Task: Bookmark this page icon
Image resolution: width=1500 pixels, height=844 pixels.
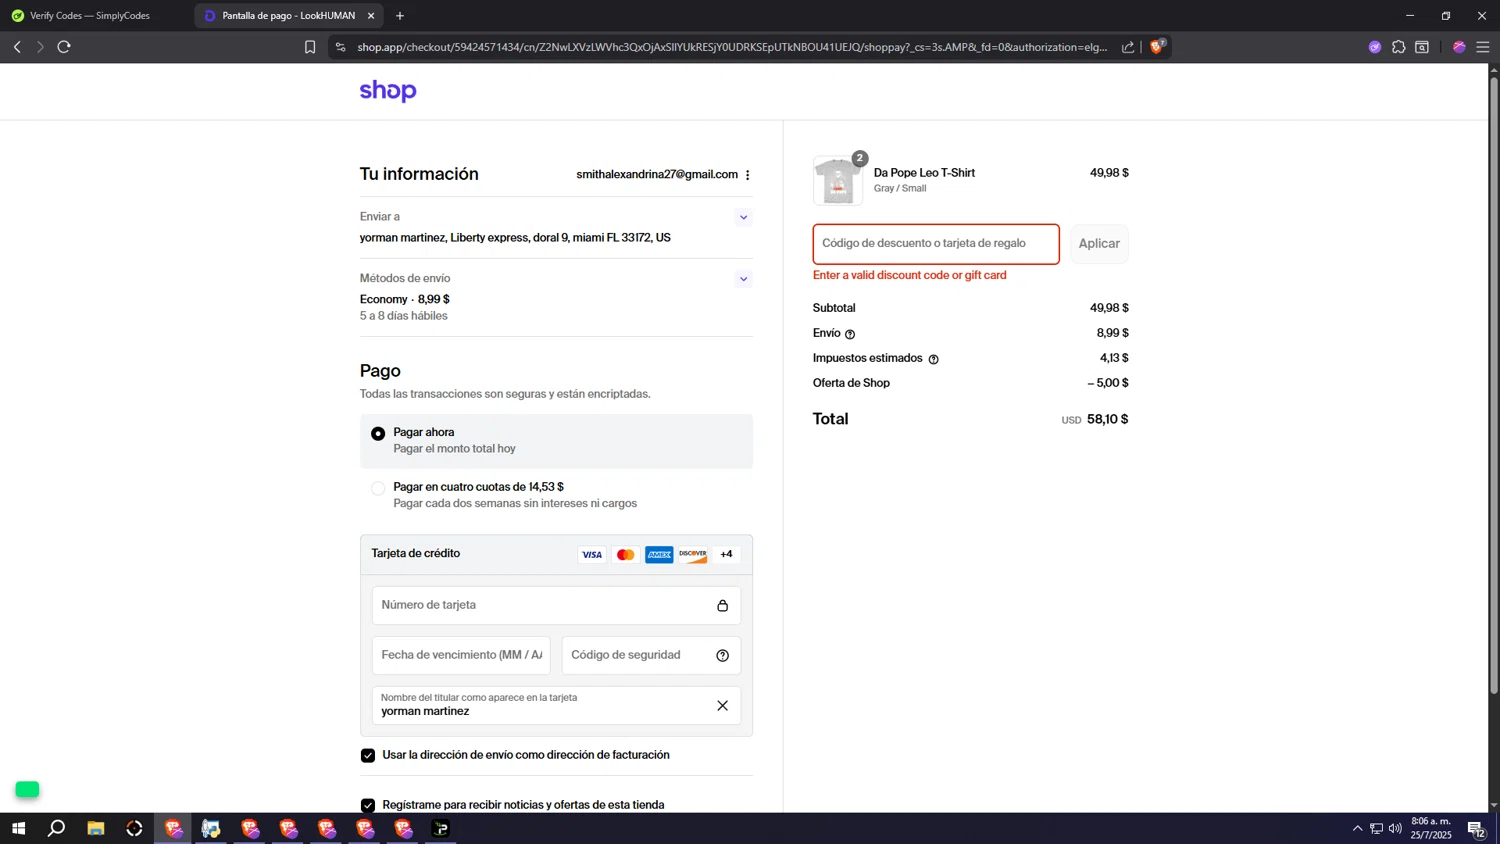Action: coord(310,47)
